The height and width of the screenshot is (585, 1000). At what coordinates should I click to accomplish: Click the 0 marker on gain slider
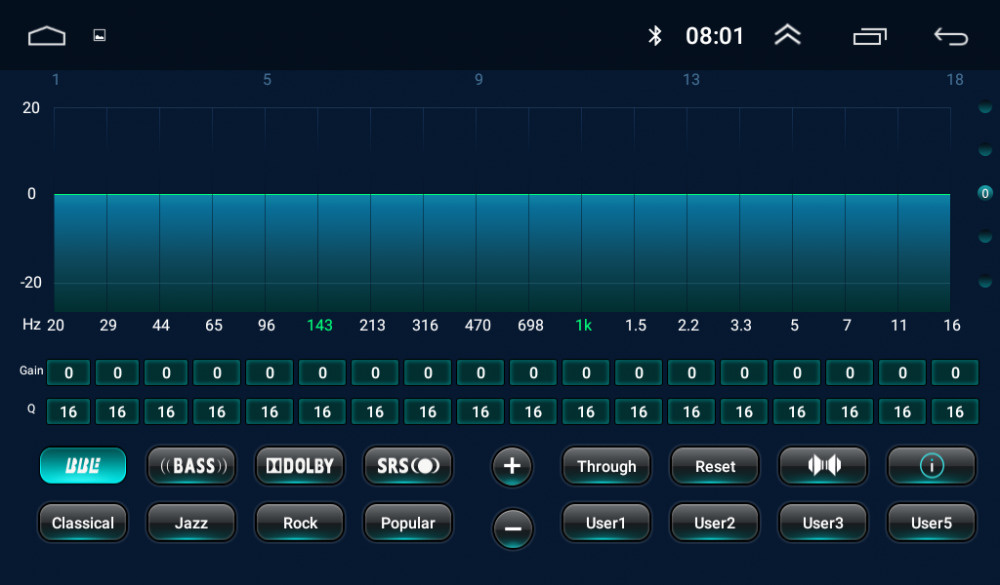pyautogui.click(x=985, y=193)
